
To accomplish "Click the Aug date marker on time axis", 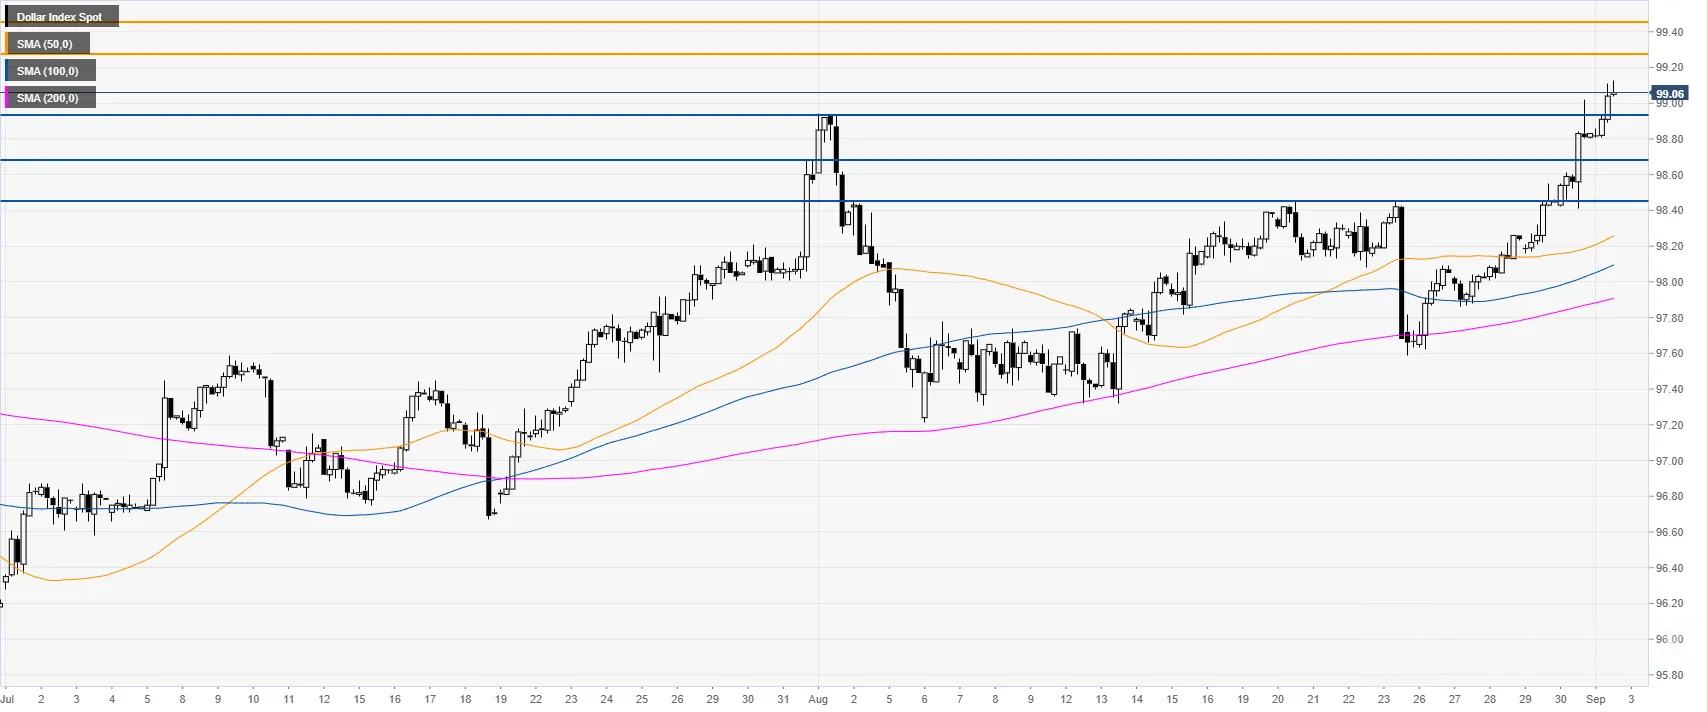I will (x=818, y=699).
